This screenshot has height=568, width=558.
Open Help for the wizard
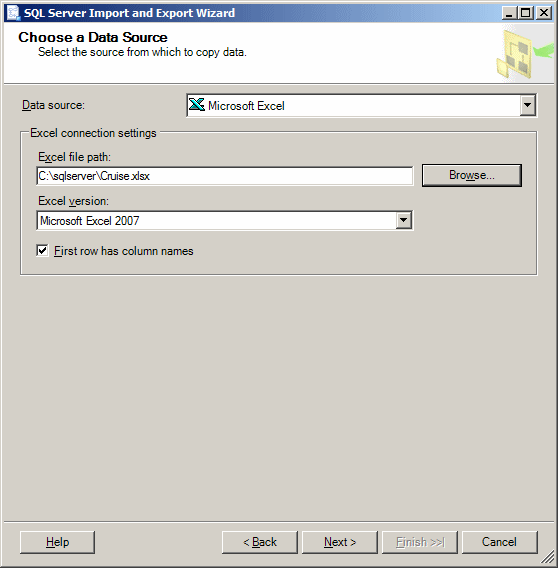pos(57,542)
